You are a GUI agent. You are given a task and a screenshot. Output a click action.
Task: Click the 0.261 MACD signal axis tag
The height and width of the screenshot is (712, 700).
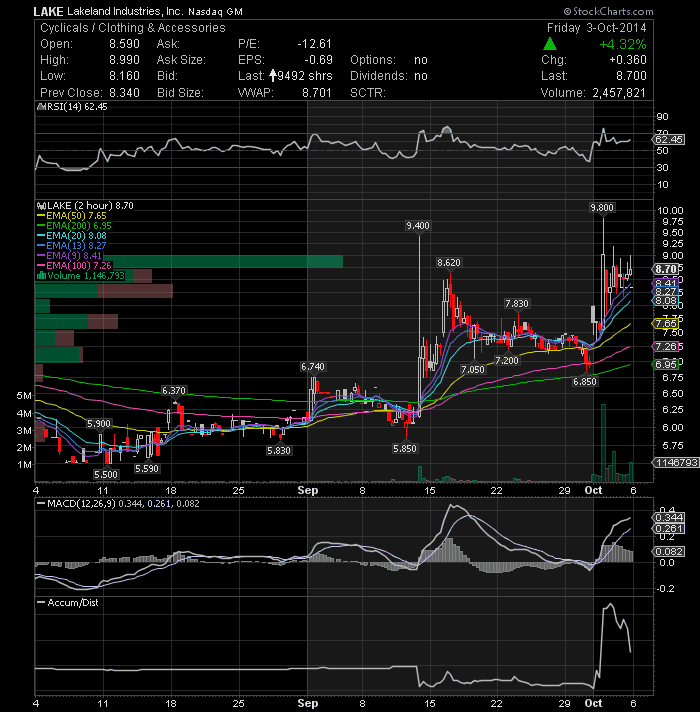[669, 529]
